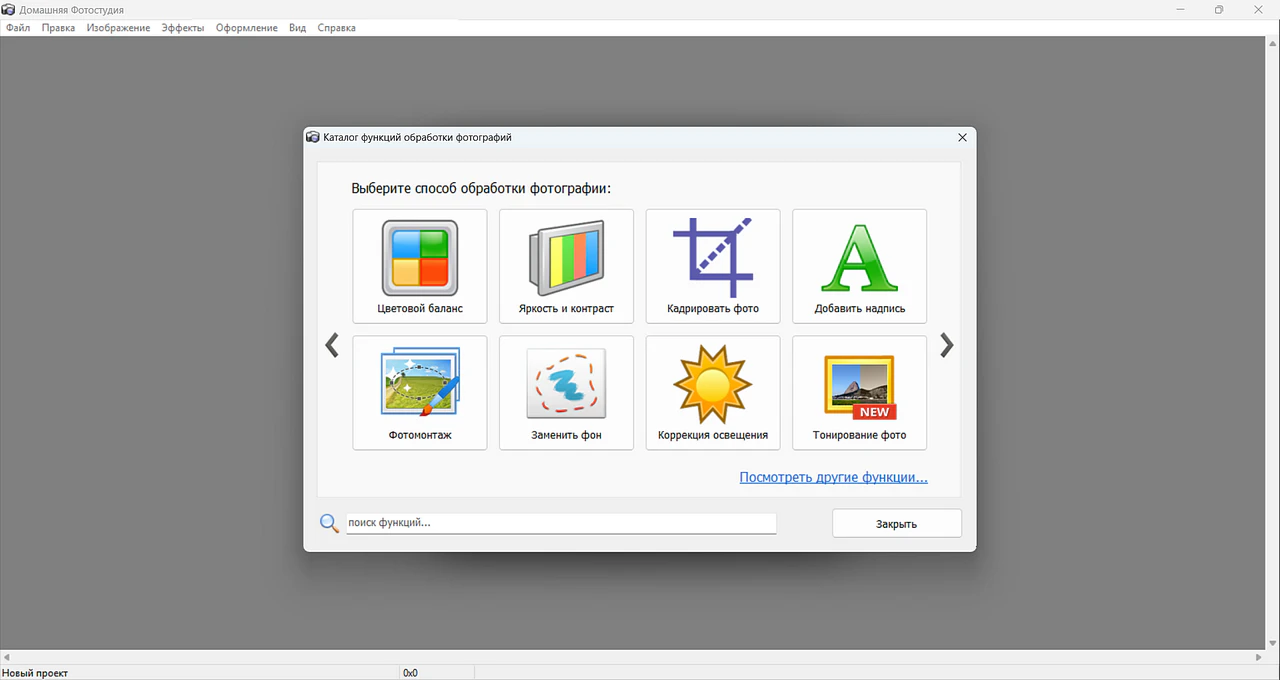
Task: Choose Кадрировать фото crop tool
Action: [x=713, y=266]
